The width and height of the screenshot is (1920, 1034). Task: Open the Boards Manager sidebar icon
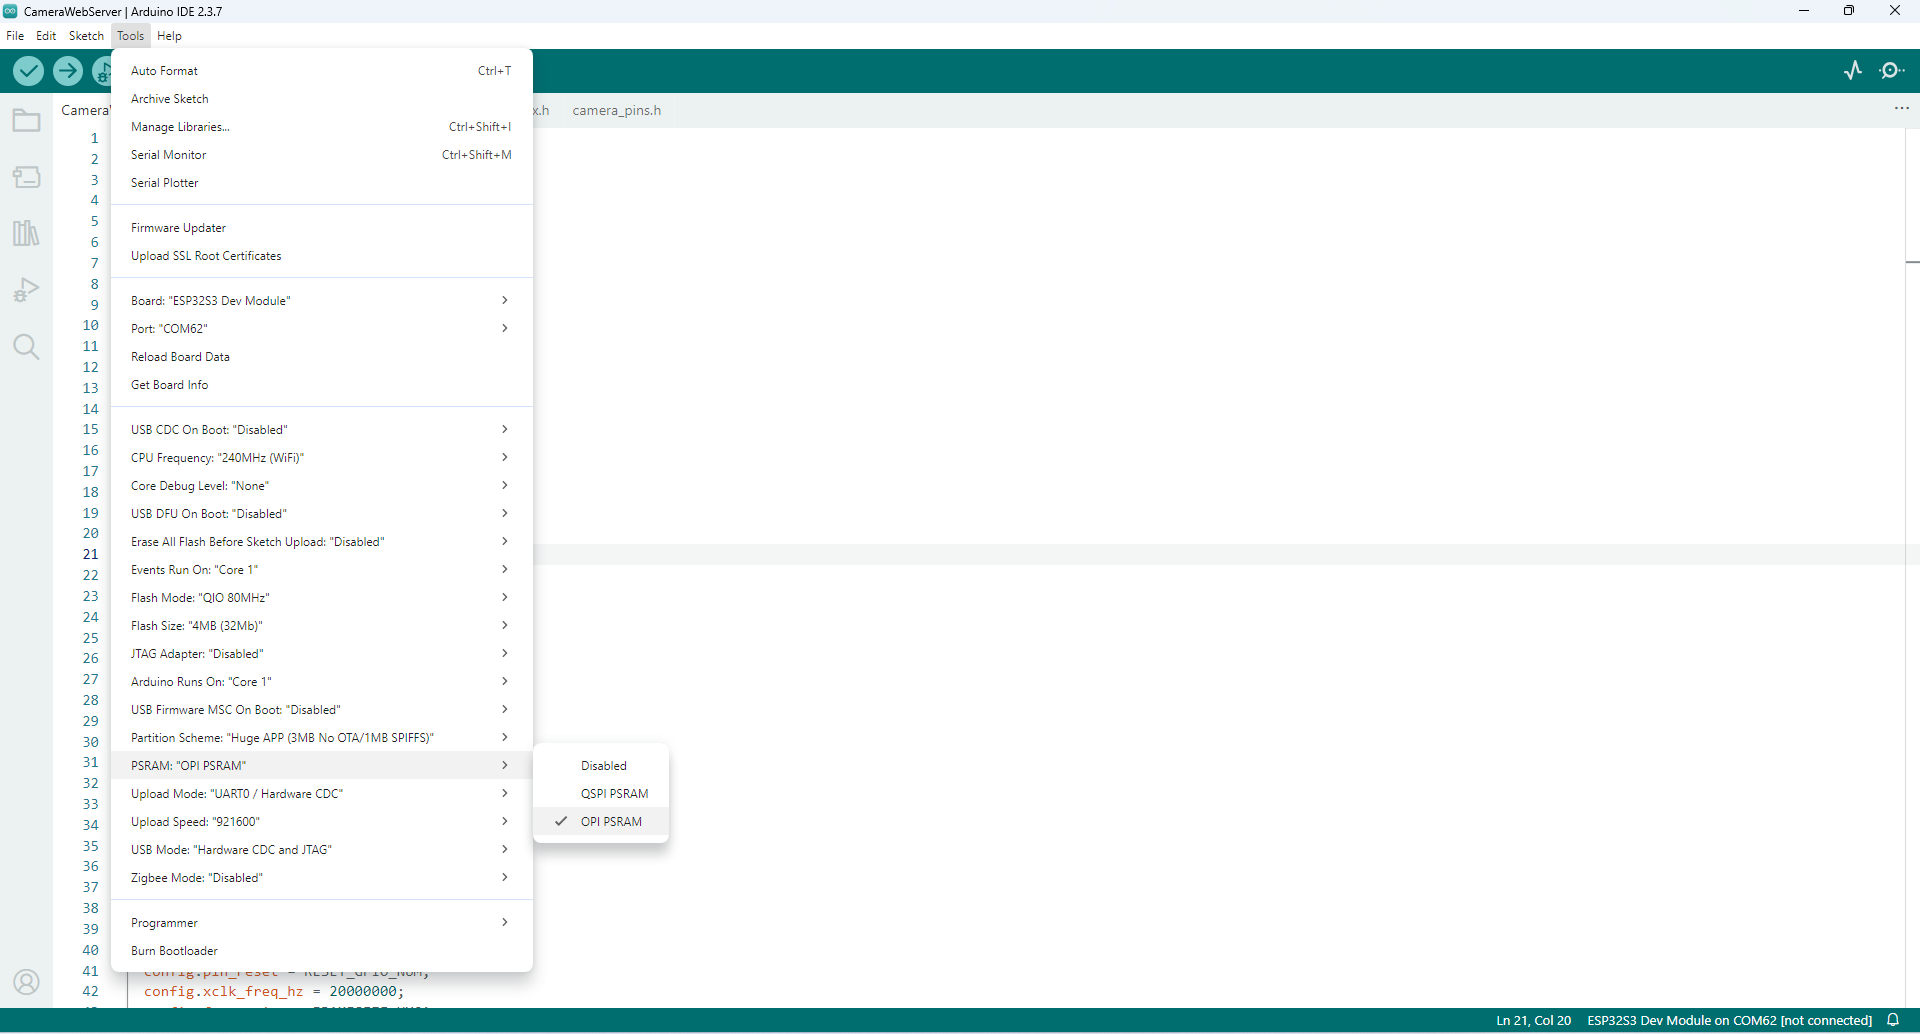click(26, 177)
